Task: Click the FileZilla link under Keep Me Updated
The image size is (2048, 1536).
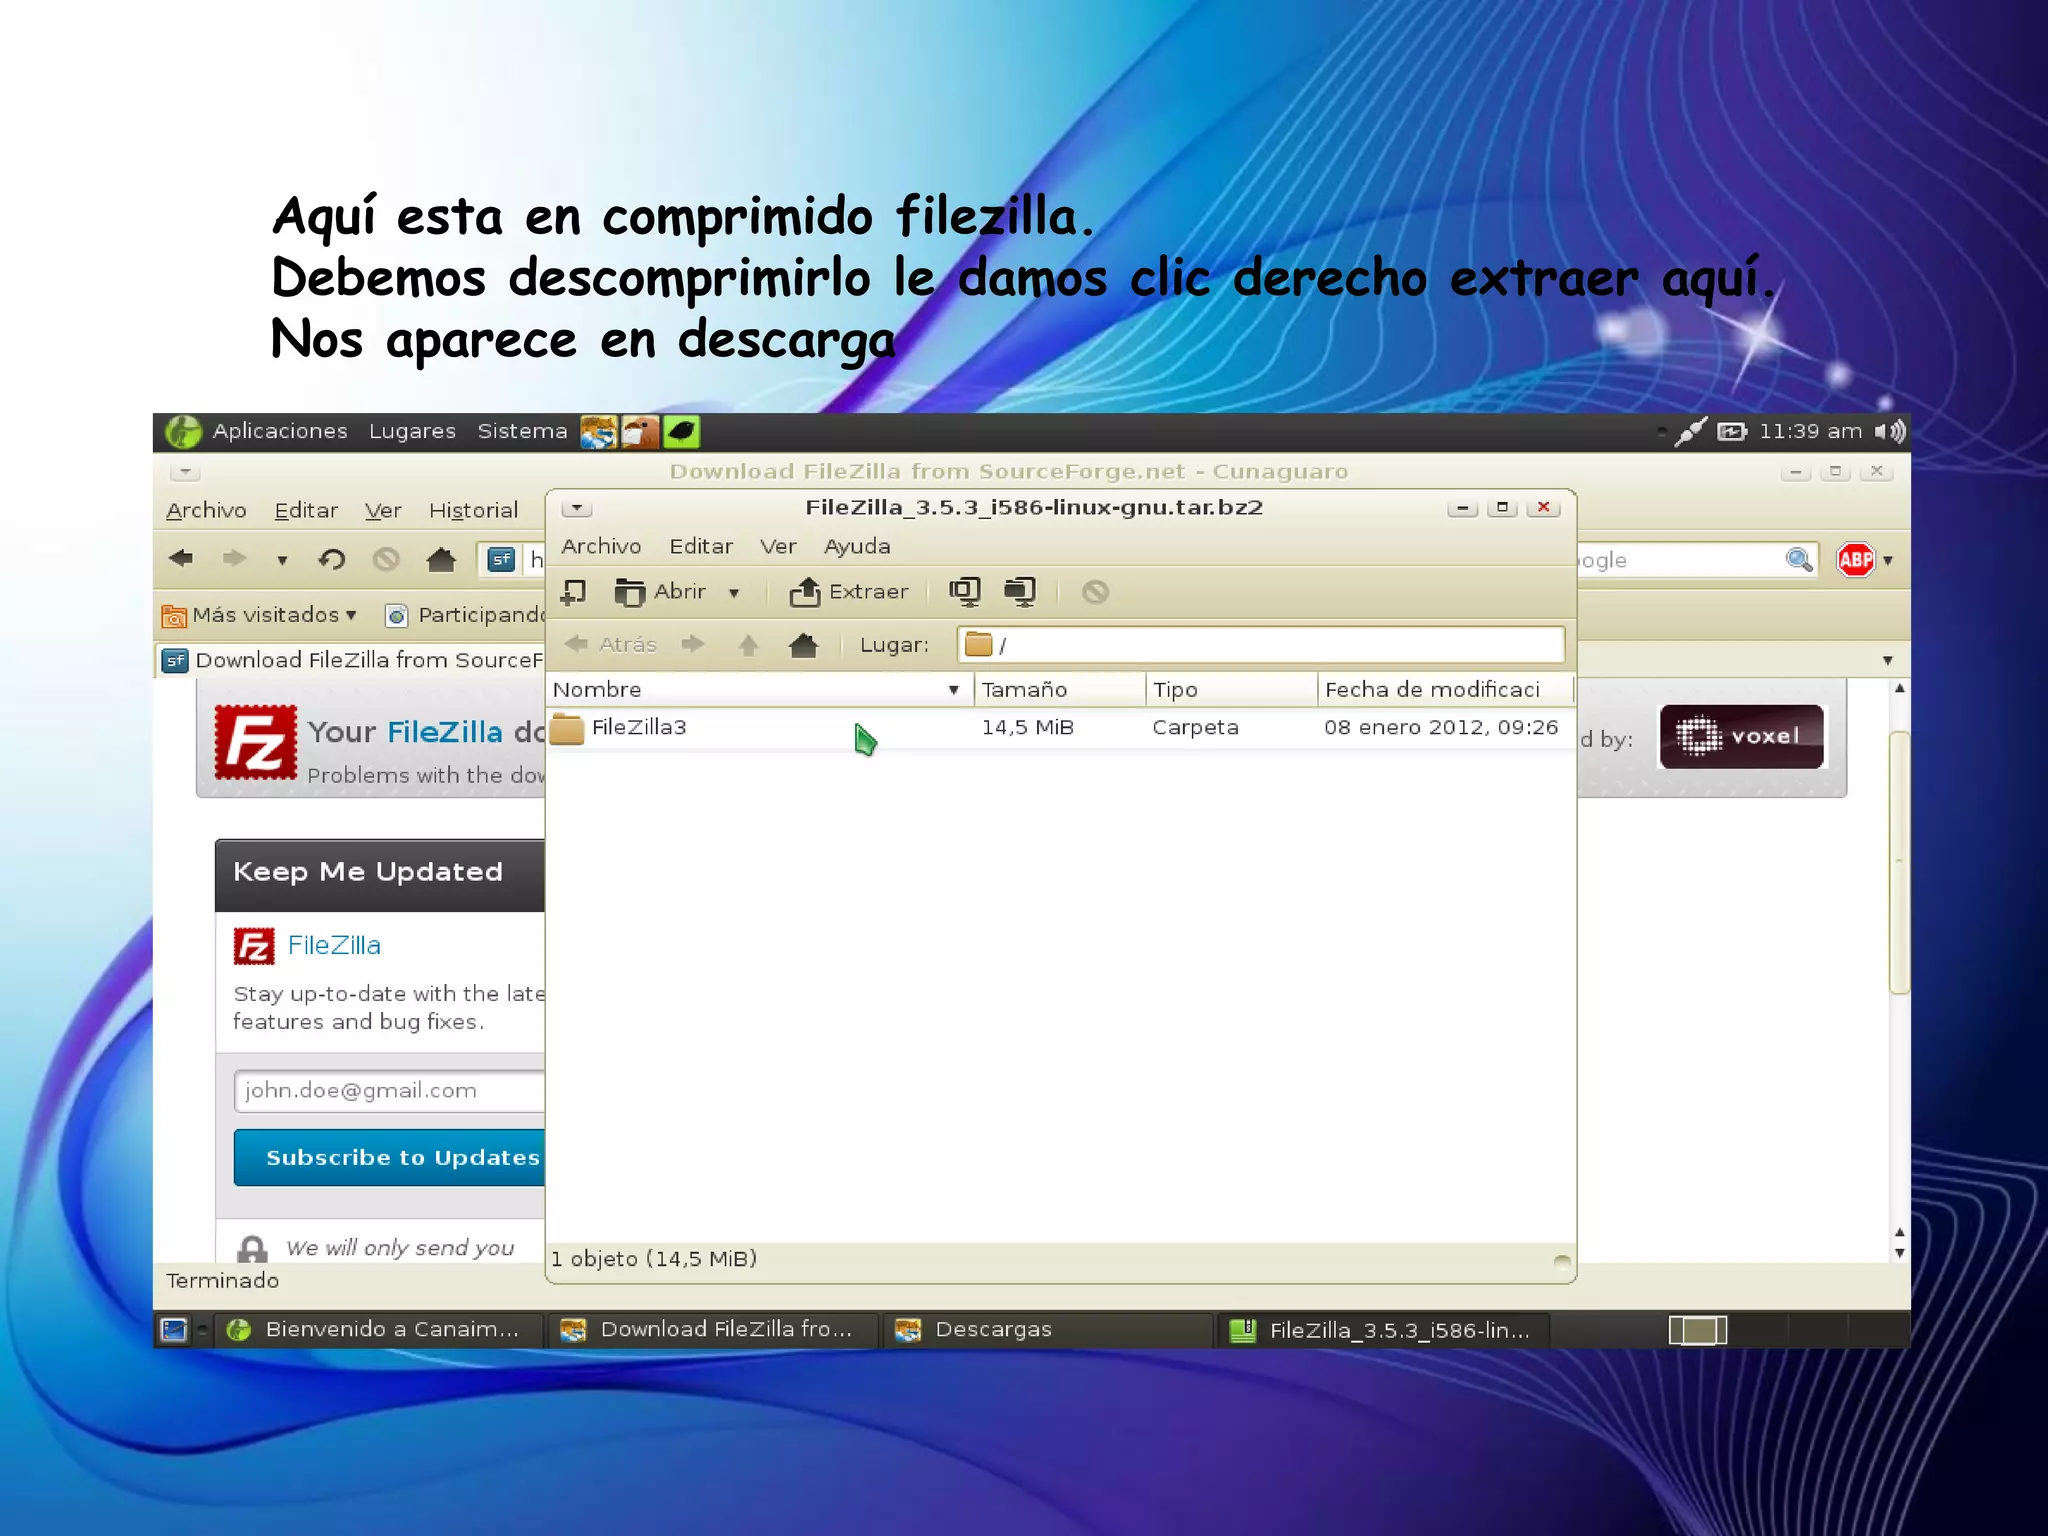Action: pos(334,945)
